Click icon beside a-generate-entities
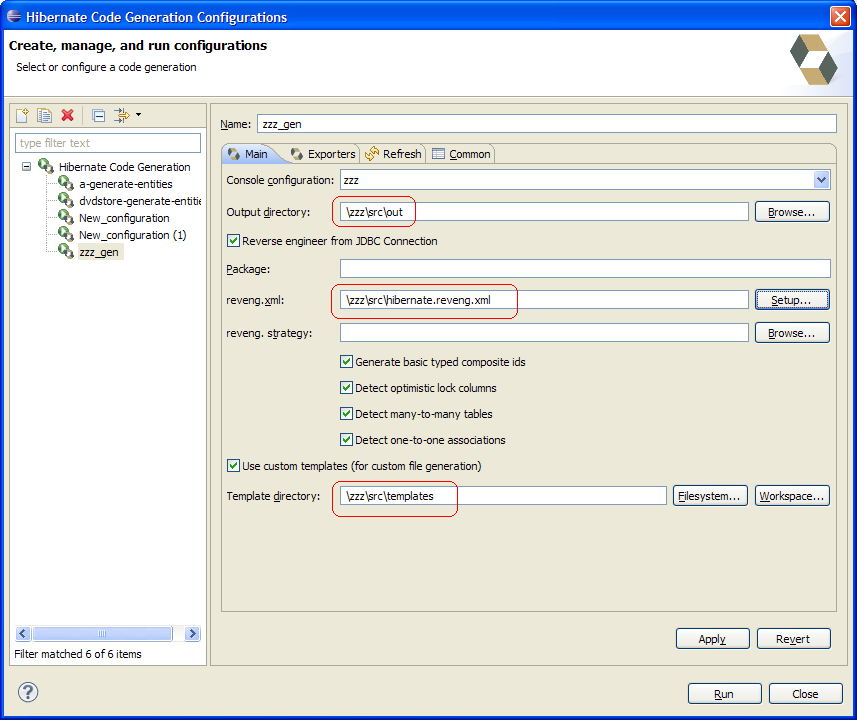 (x=66, y=183)
